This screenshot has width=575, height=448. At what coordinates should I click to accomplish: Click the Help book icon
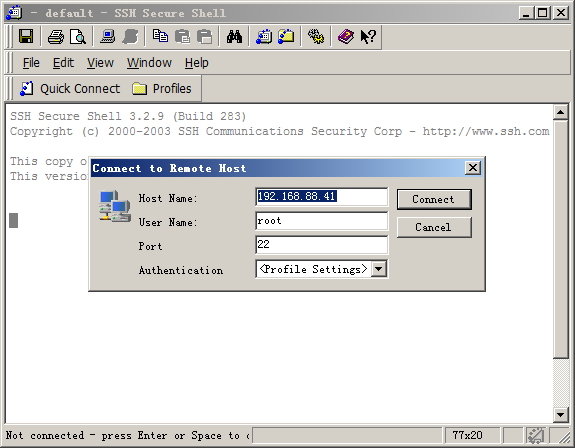345,37
